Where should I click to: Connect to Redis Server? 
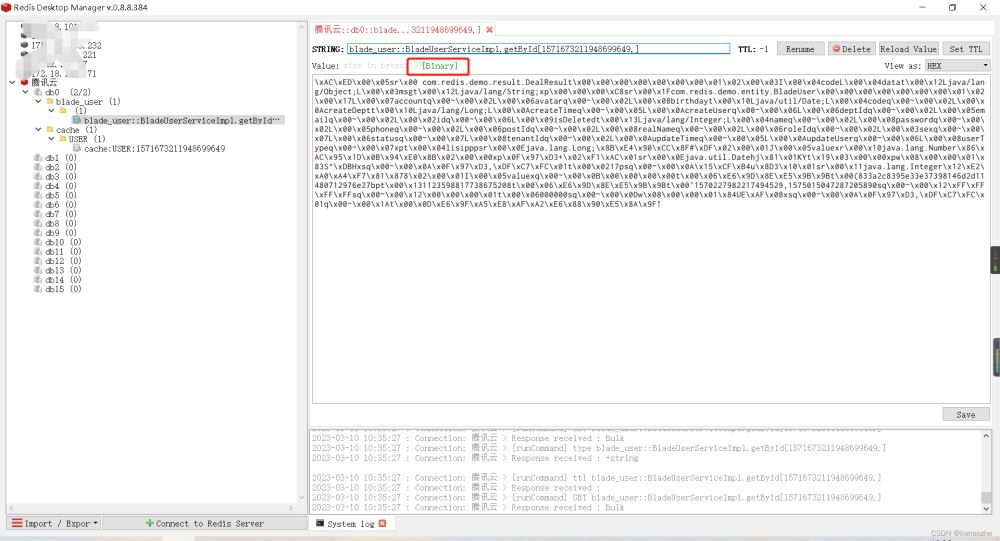204,523
